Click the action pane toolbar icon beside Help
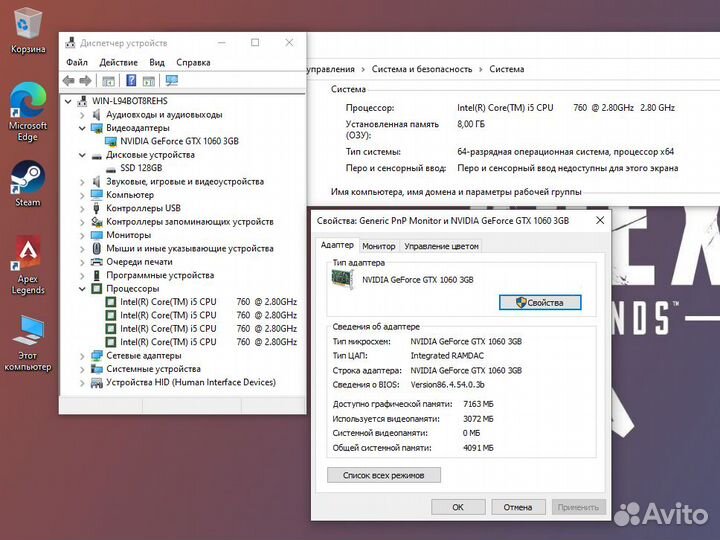Viewport: 720px width, 540px height. point(148,81)
